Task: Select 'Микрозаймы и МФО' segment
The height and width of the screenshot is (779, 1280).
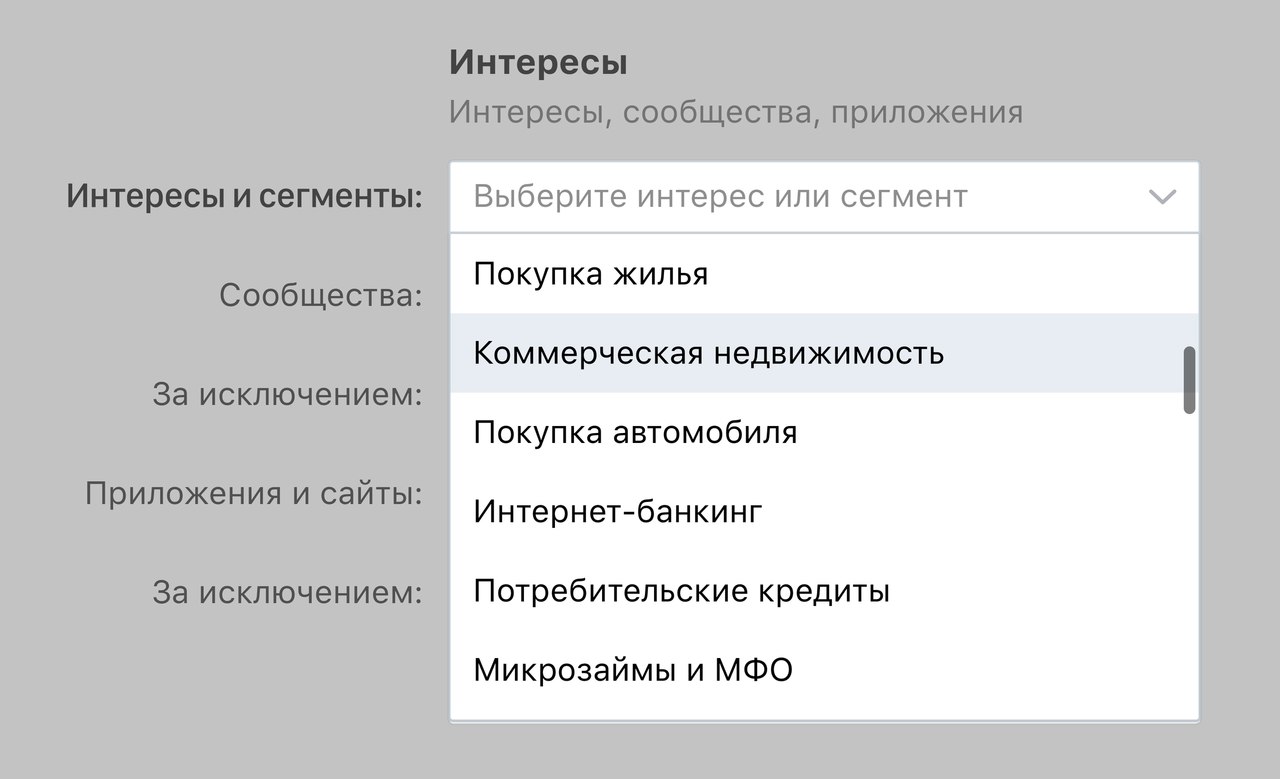Action: click(x=632, y=670)
